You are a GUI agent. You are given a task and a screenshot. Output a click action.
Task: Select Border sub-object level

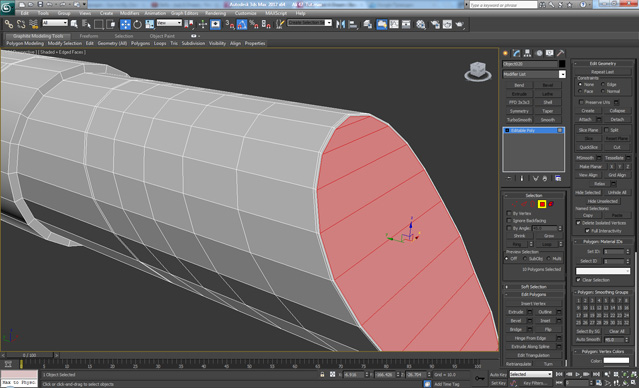[x=533, y=204]
